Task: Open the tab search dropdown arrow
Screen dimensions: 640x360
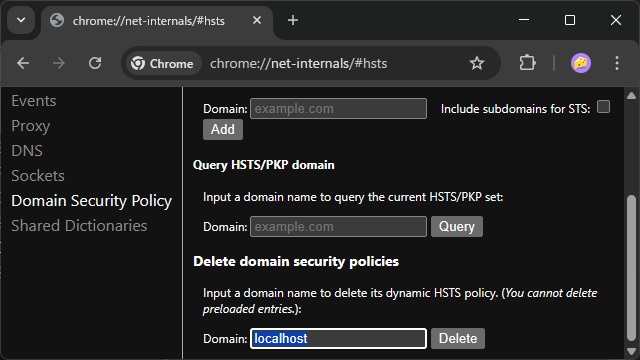Action: tap(21, 20)
